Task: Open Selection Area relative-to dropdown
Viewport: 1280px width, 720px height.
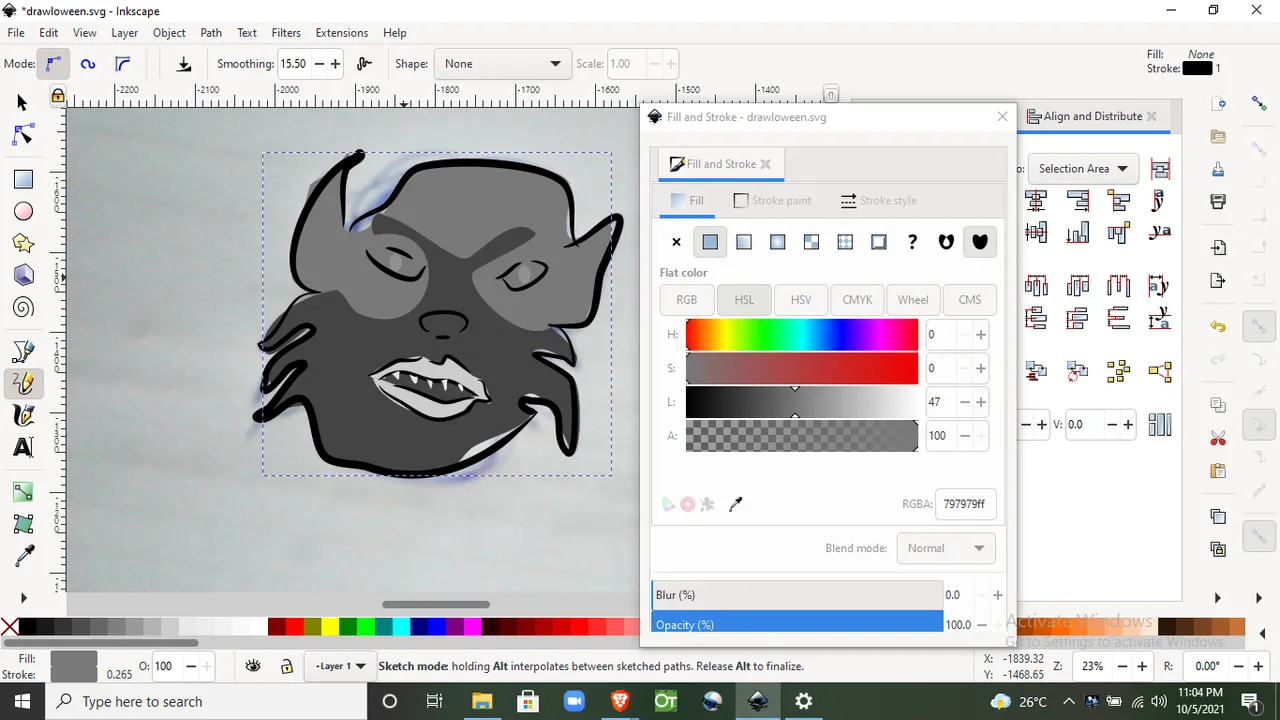Action: [x=1083, y=169]
